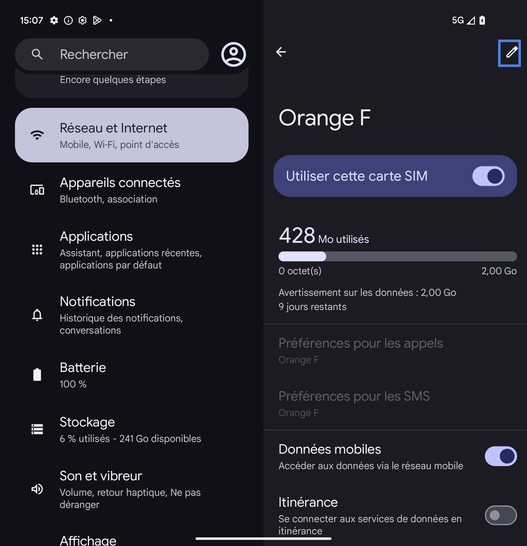
Task: Tap the magnifier search icon
Action: [37, 54]
